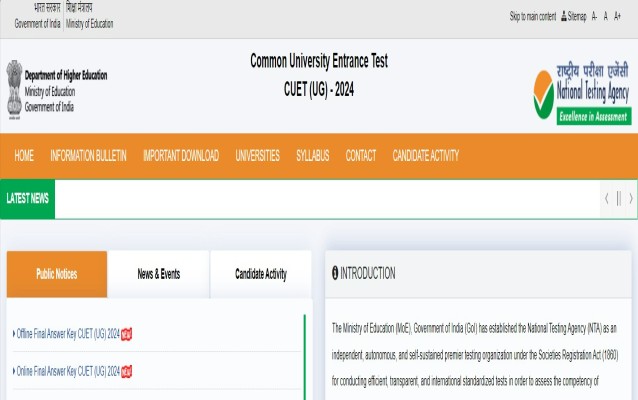The image size is (638, 400).
Task: Open INFORMATION BULLETIN menu
Action: click(88, 155)
